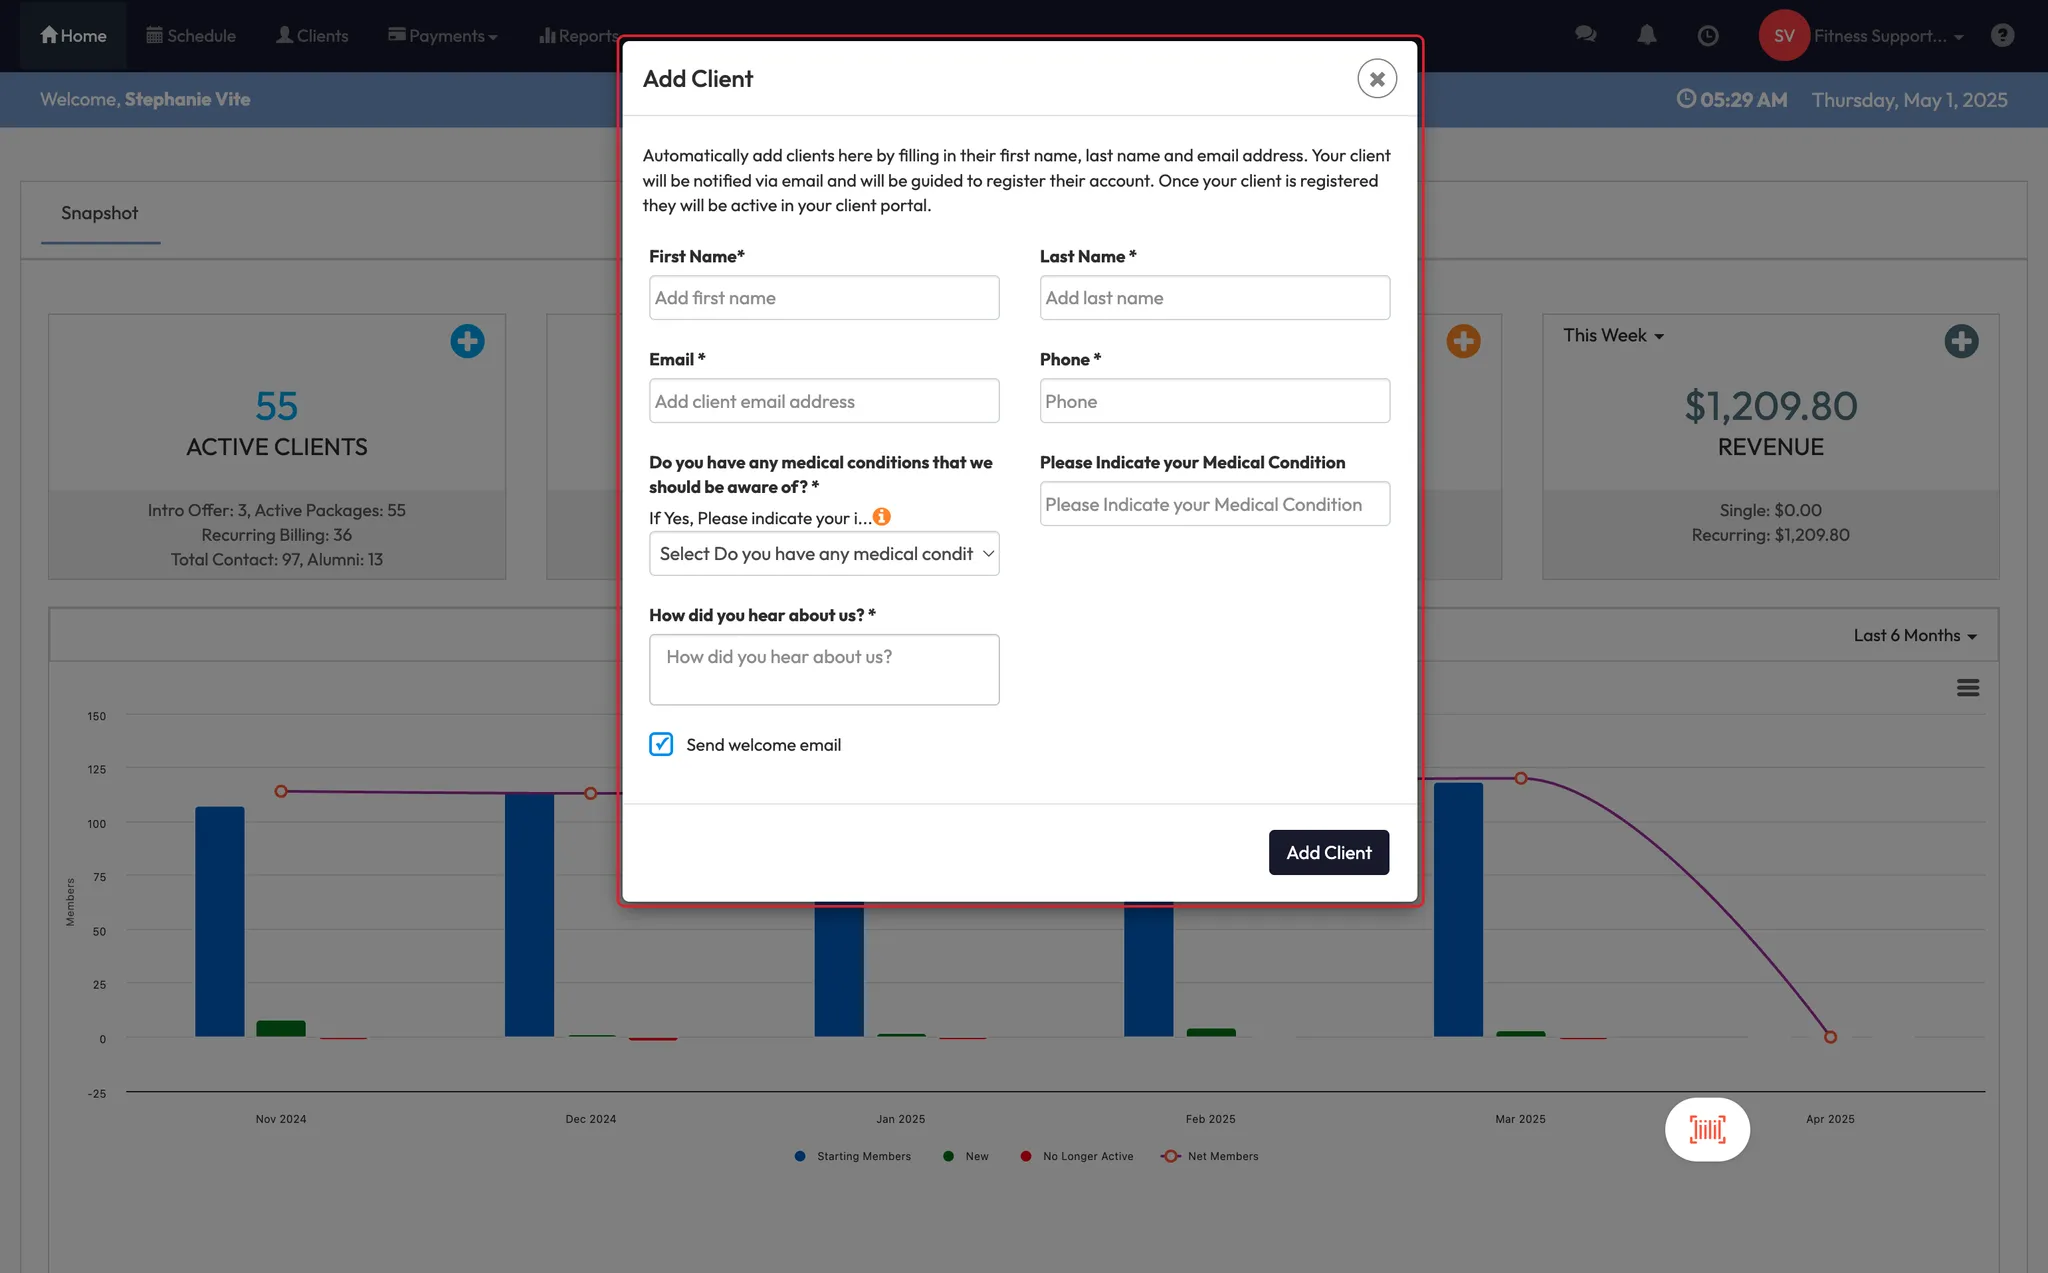Click the plus icon on Revenue card
The height and width of the screenshot is (1273, 2048).
pos(1961,341)
